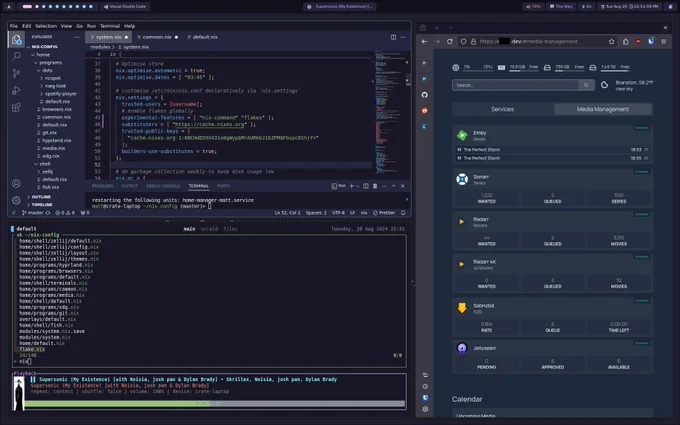Open the new terminal profile dropdown arrow
The width and height of the screenshot is (680, 425).
357,186
